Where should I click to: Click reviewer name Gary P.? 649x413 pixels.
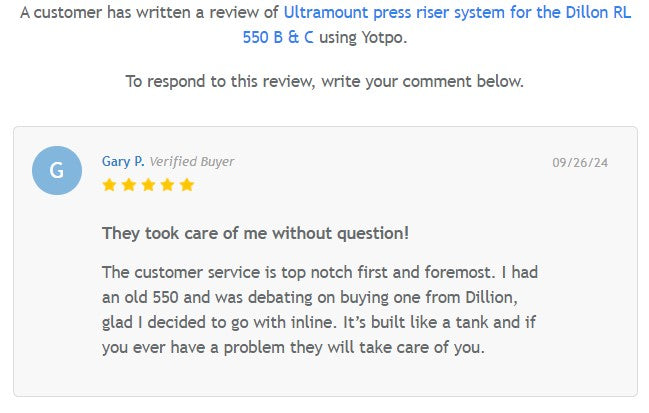pos(123,161)
